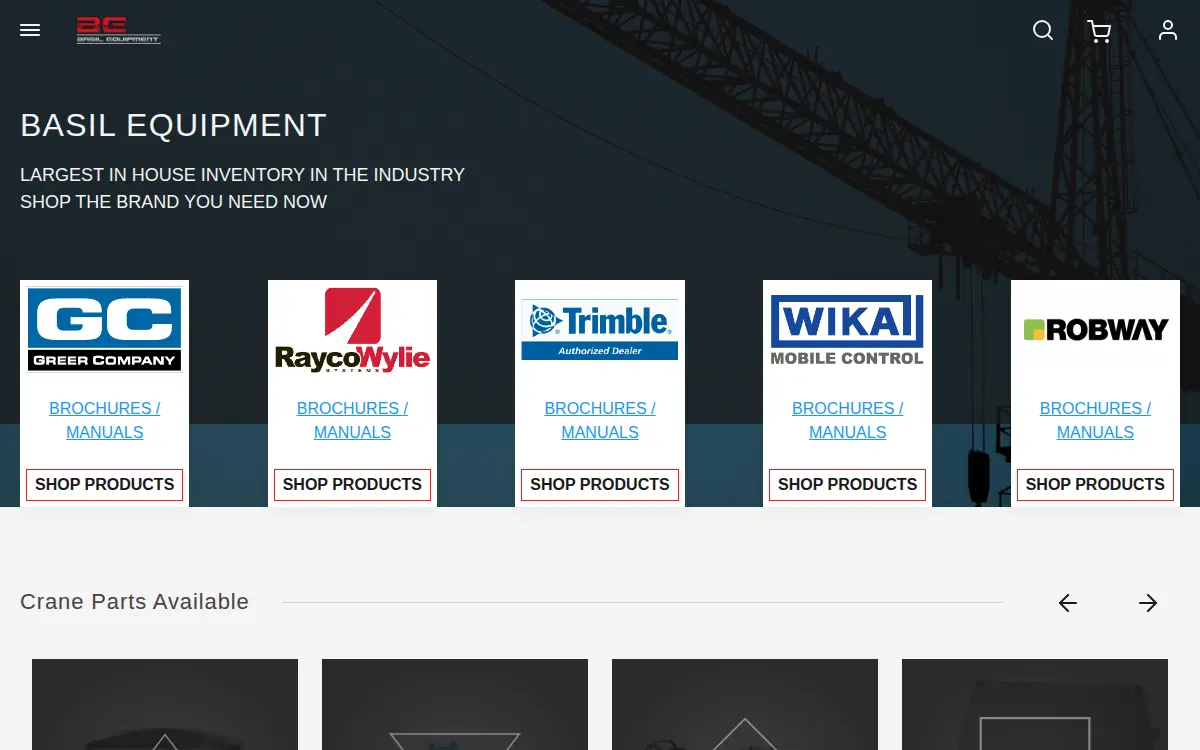1200x750 pixels.
Task: Open the user account icon
Action: pos(1168,30)
